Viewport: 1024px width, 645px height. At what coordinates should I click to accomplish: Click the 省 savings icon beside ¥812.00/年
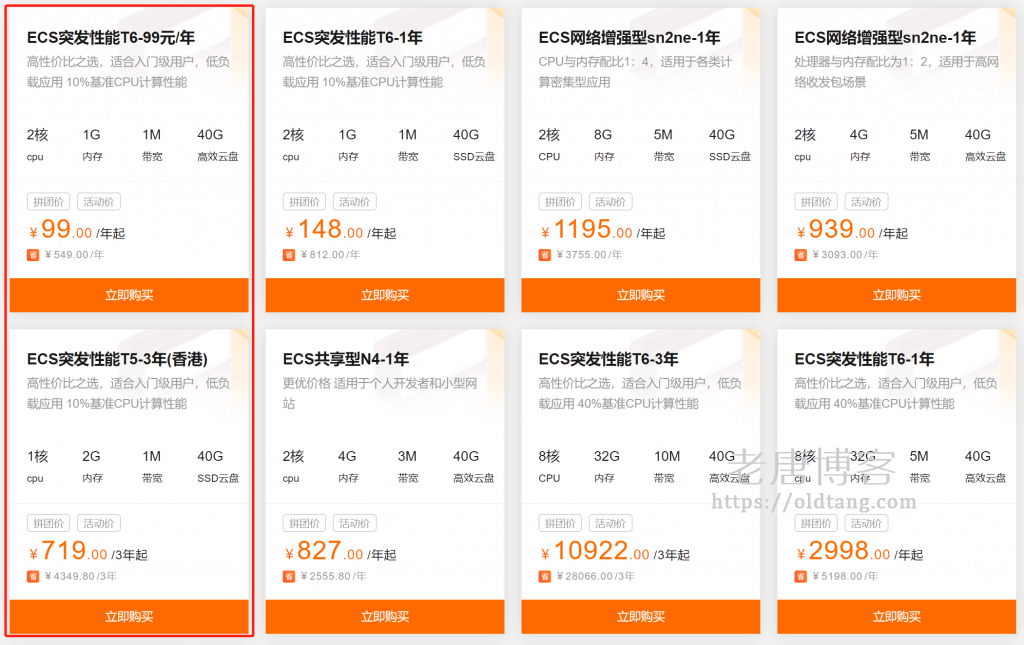click(289, 255)
